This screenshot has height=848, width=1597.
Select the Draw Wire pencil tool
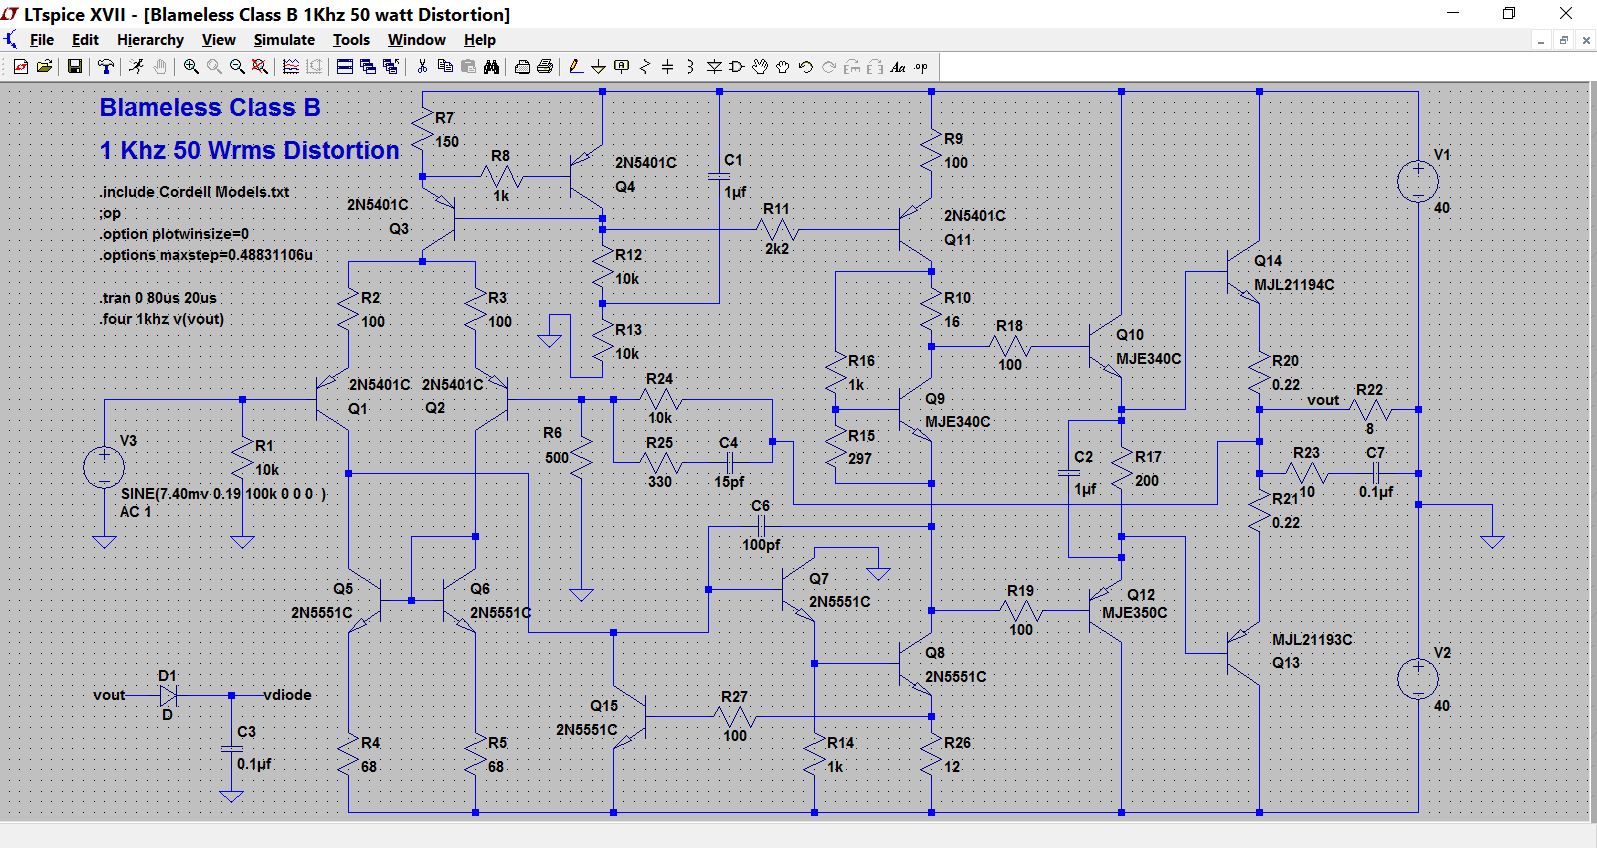(x=576, y=67)
